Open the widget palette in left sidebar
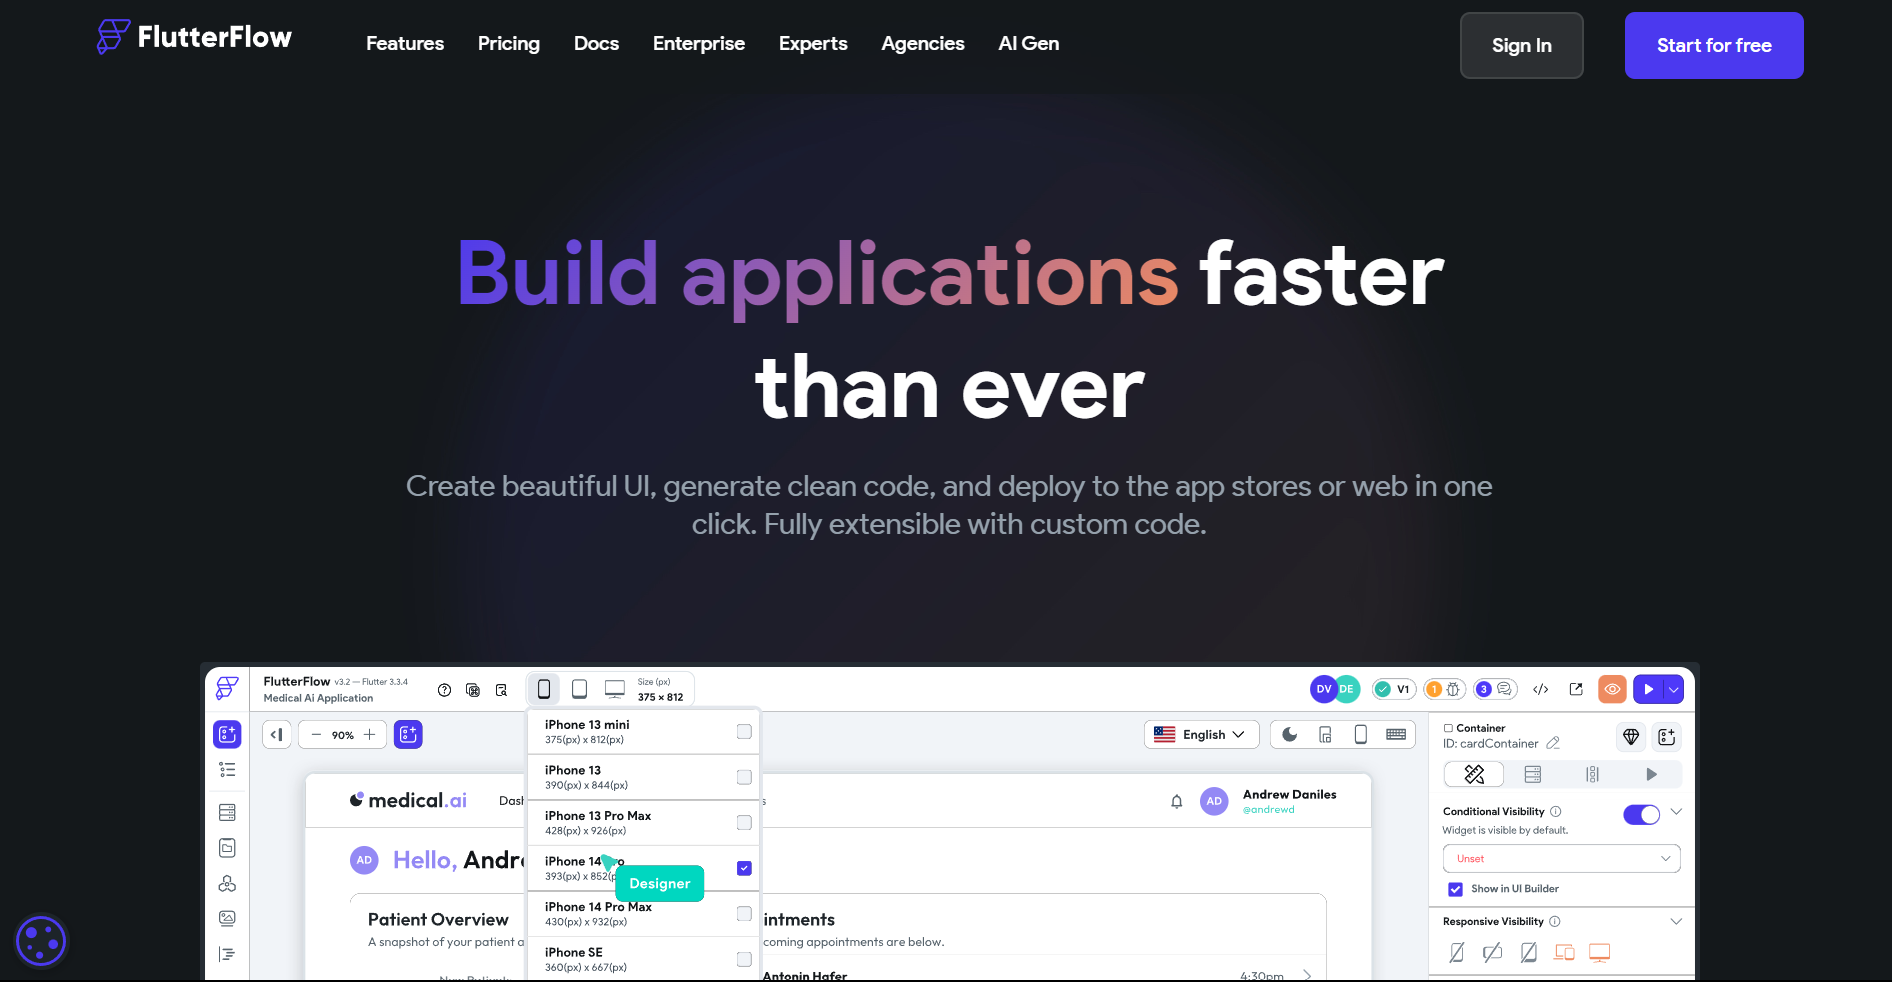The height and width of the screenshot is (982, 1892). click(x=227, y=735)
